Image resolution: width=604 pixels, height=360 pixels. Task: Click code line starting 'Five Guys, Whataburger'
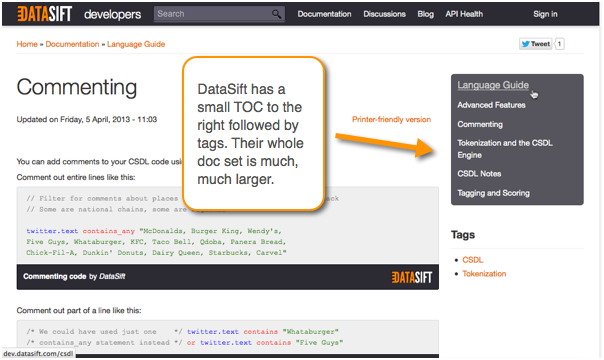point(156,242)
